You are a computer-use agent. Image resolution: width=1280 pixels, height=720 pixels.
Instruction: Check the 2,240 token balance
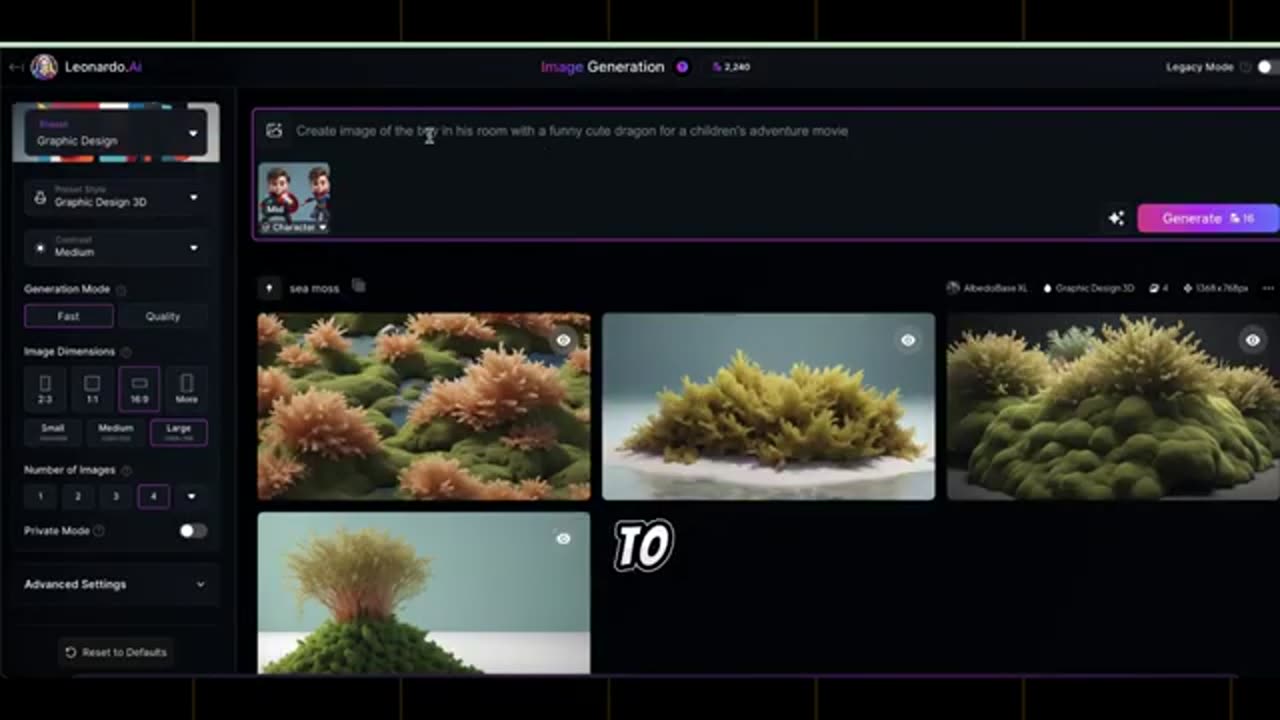pos(731,67)
